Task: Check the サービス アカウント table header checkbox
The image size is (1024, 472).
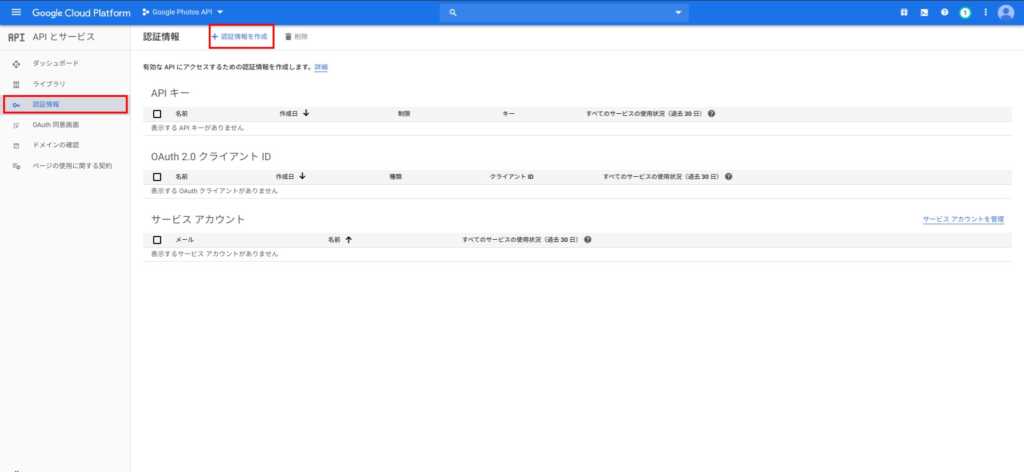Action: coord(157,240)
